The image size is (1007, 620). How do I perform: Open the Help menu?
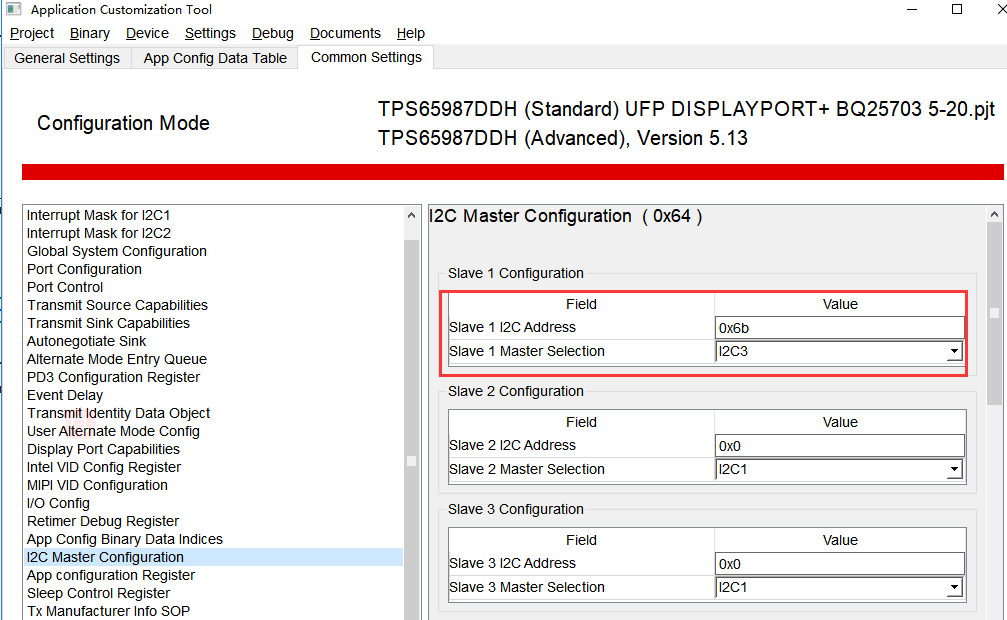pos(410,33)
